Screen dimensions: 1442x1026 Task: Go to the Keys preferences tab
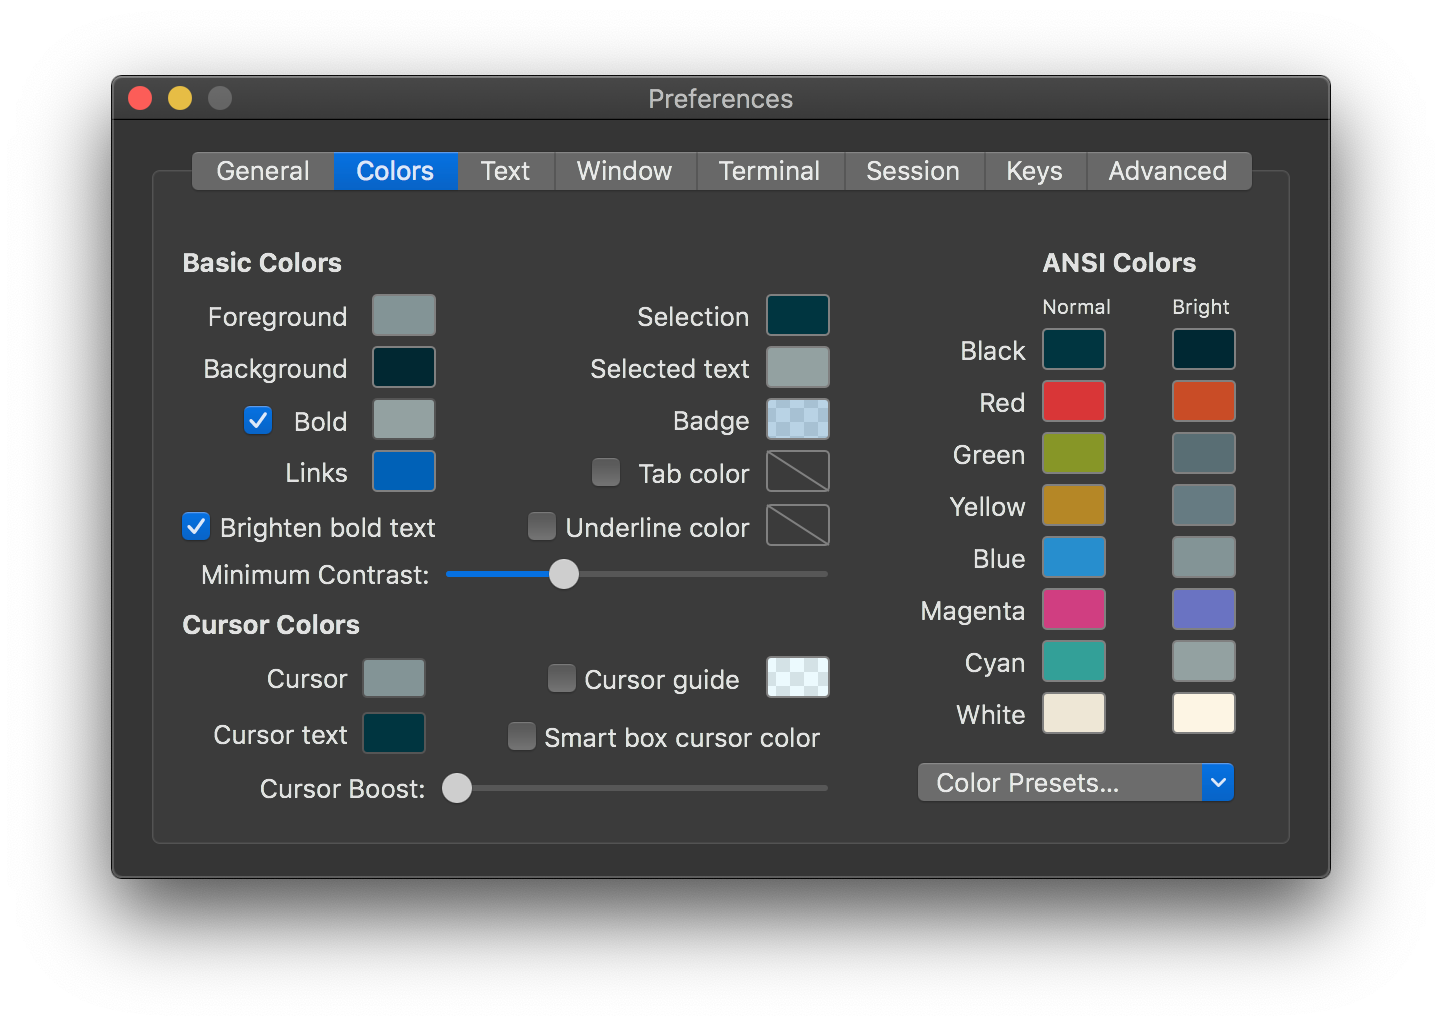[1034, 170]
